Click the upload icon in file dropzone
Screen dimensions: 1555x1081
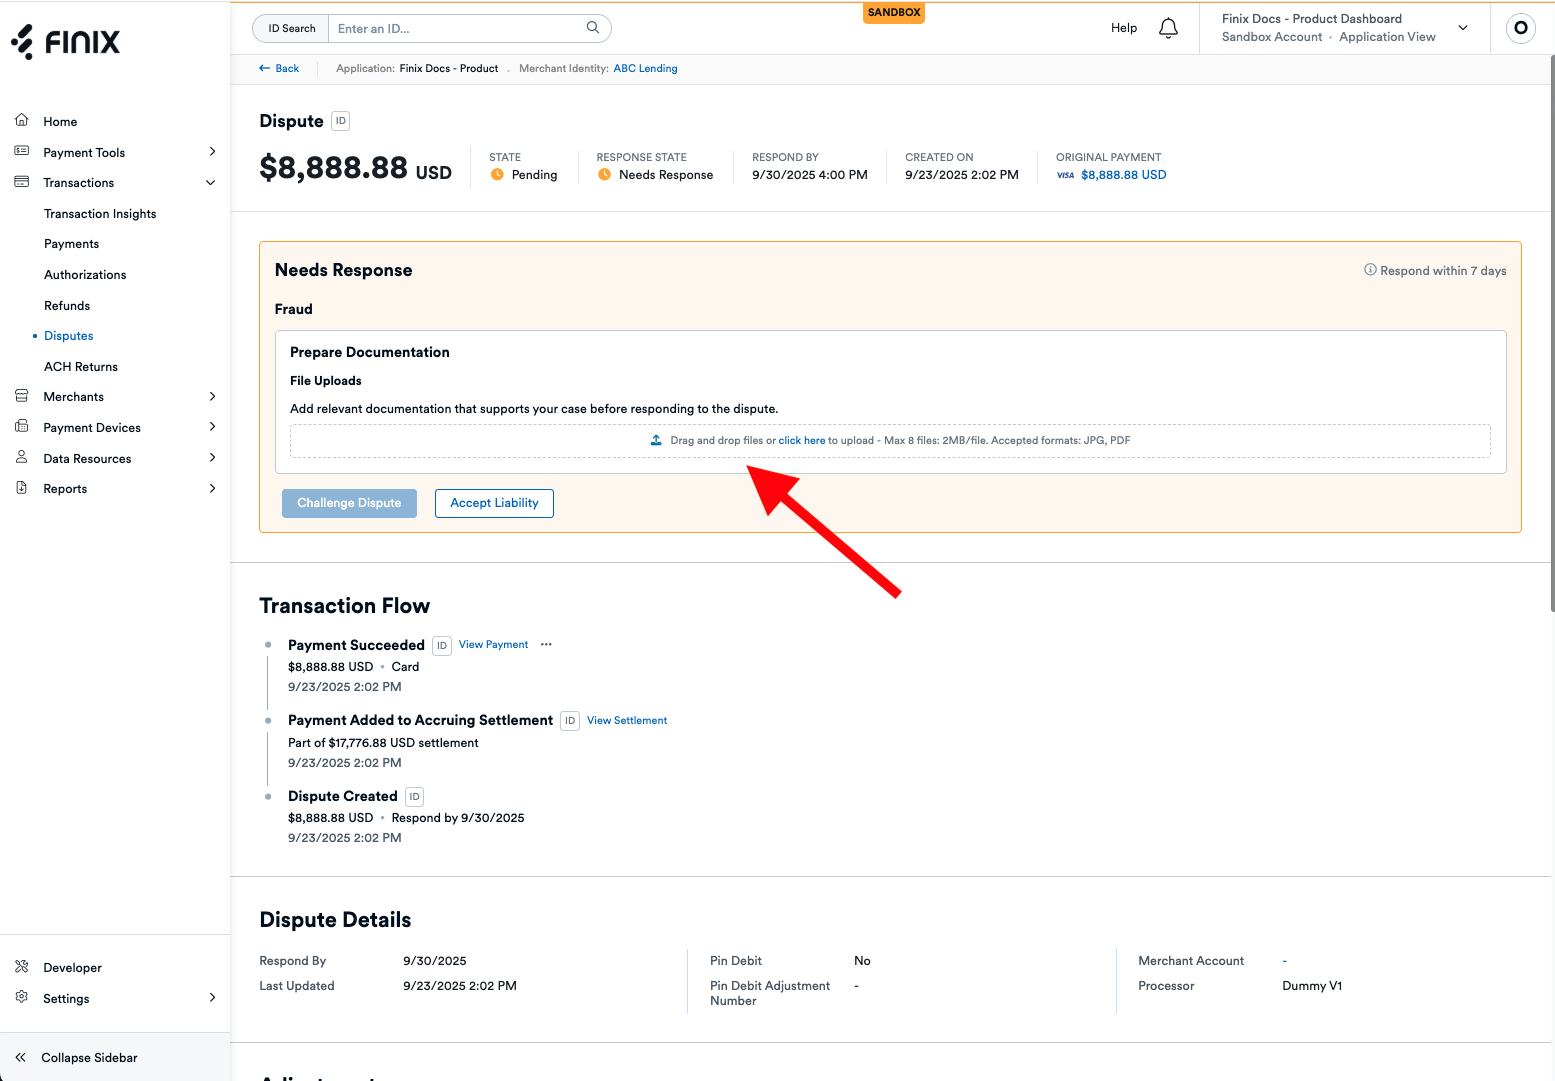point(656,441)
